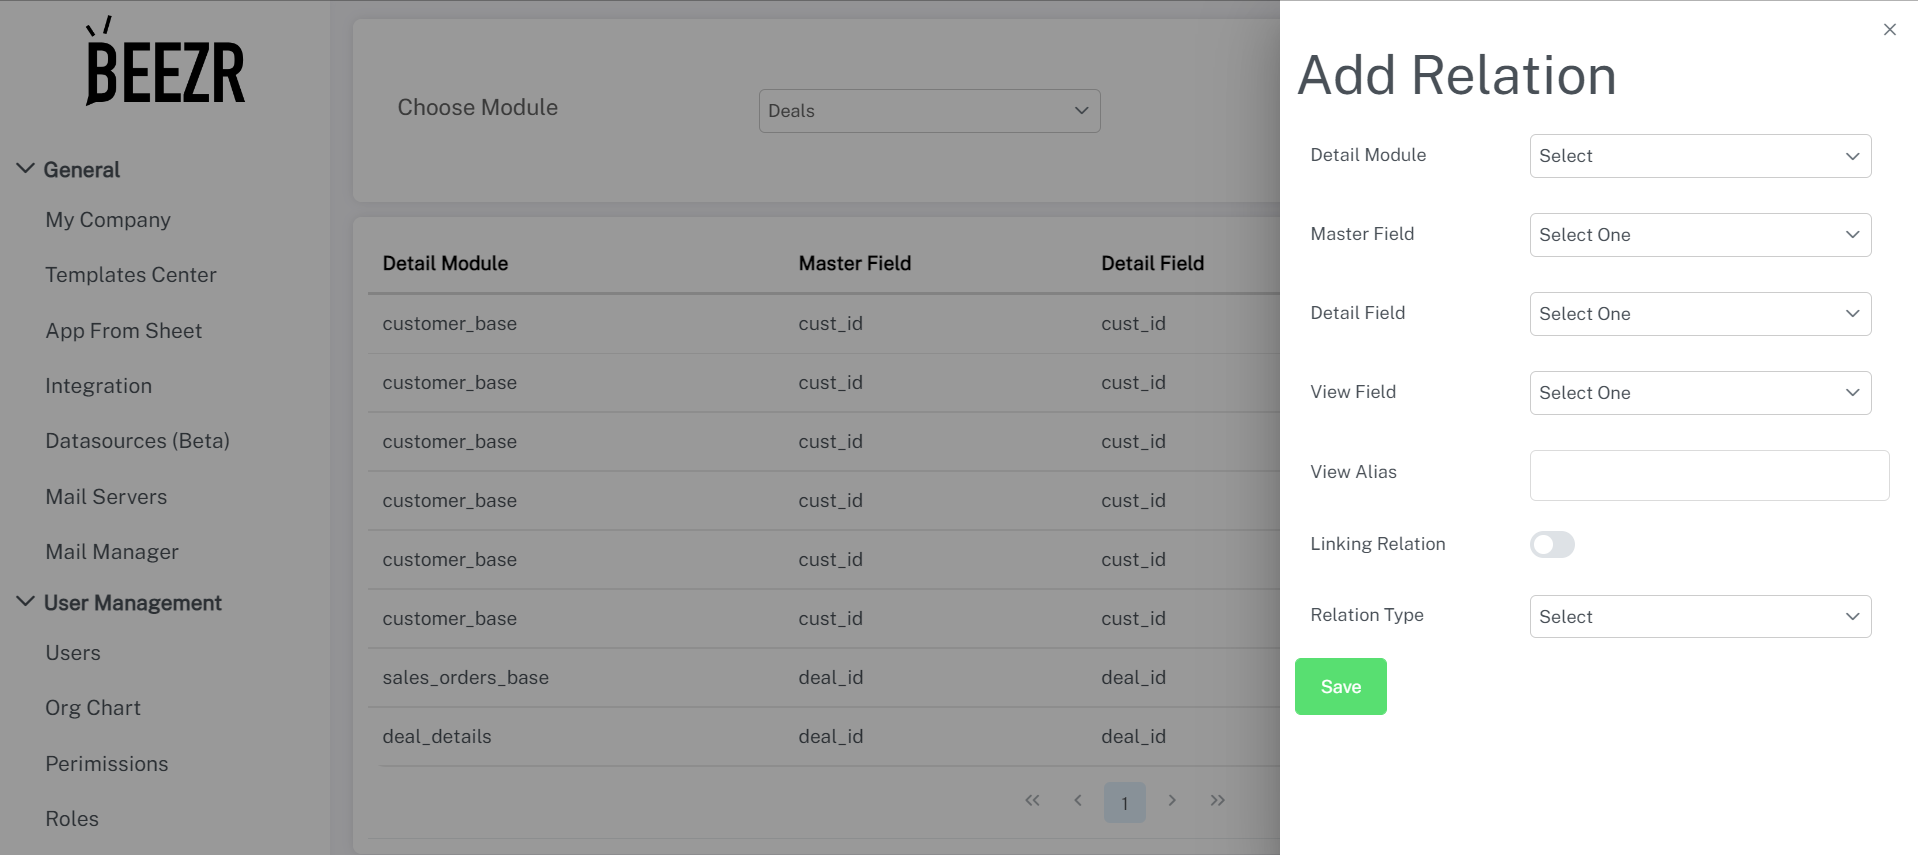Open the Detail Module dropdown

(x=1699, y=156)
